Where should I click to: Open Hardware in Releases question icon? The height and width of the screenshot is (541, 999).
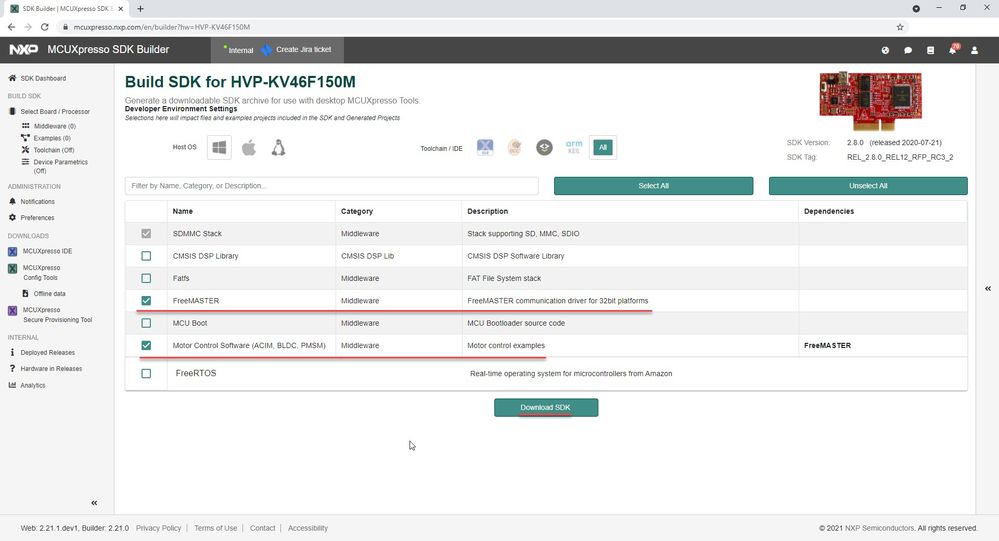12,368
